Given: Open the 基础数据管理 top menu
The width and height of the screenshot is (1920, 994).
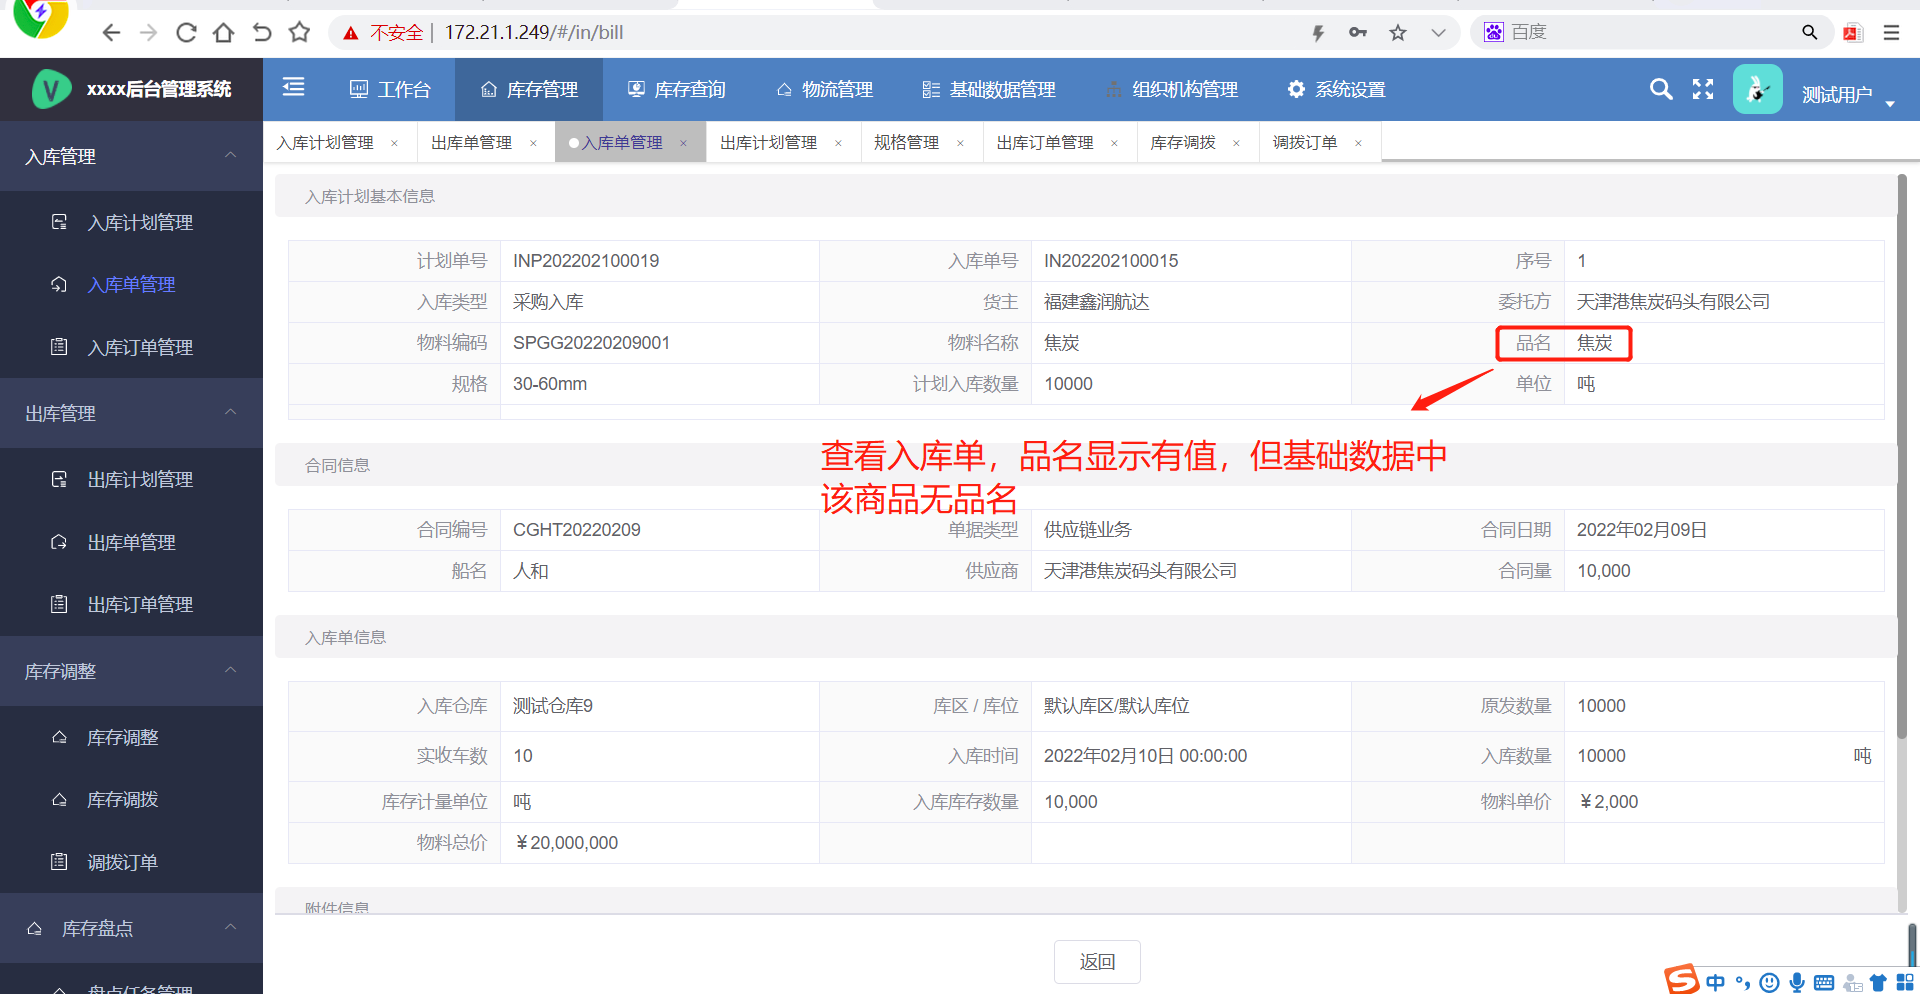Looking at the screenshot, I should [x=989, y=89].
